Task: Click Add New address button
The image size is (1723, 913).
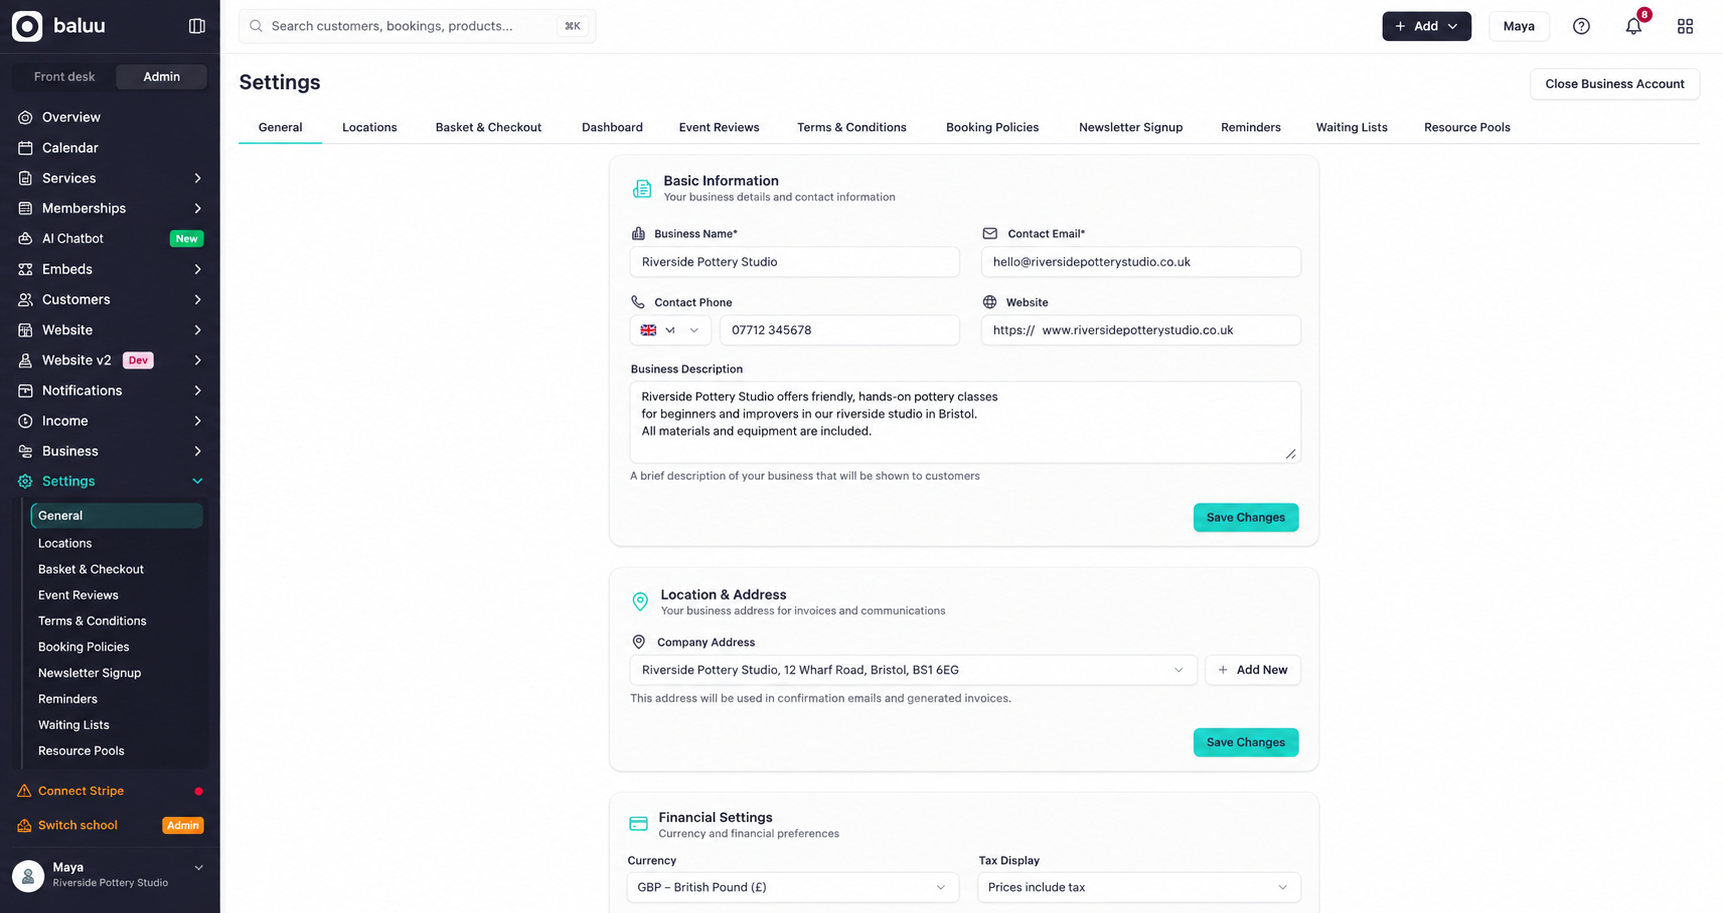Action: (x=1252, y=670)
